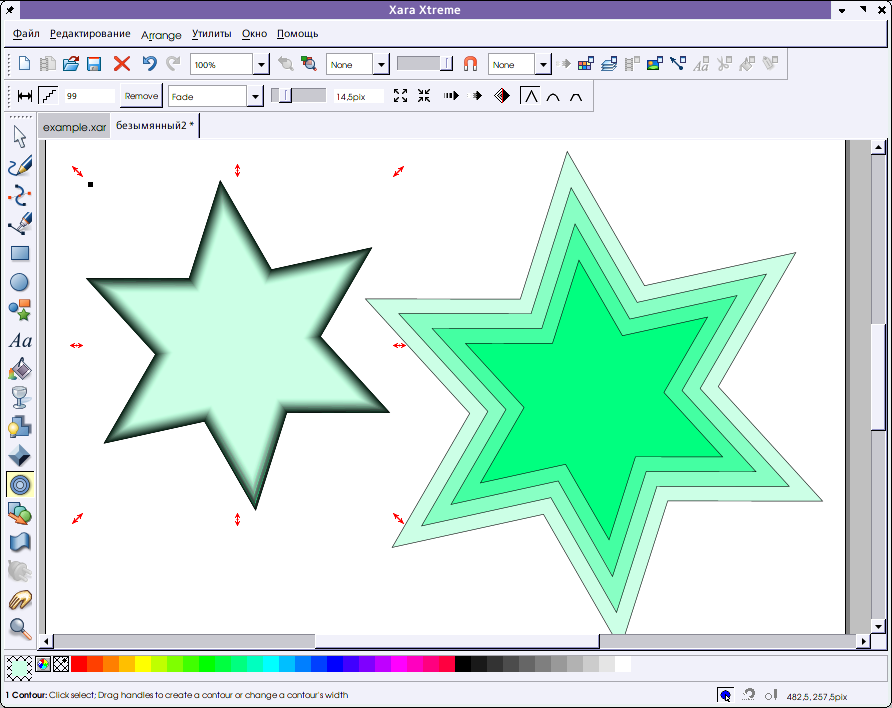This screenshot has width=892, height=708.
Task: Open the Arrange menu
Action: click(161, 35)
